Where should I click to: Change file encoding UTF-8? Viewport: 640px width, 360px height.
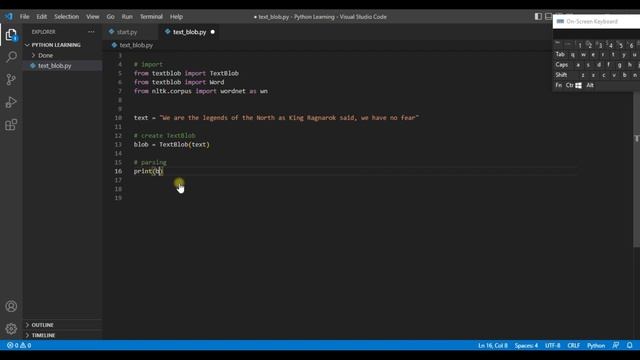pyautogui.click(x=553, y=345)
